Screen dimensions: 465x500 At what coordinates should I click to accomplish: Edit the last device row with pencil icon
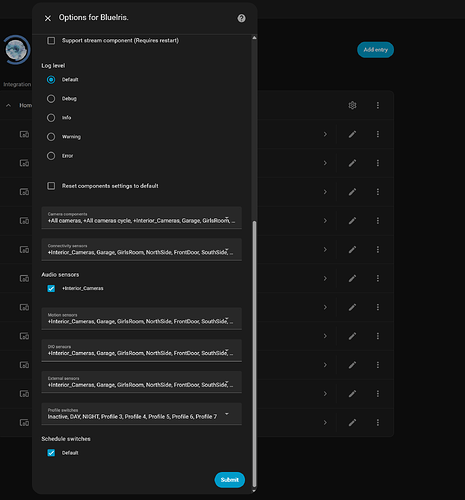(x=352, y=423)
